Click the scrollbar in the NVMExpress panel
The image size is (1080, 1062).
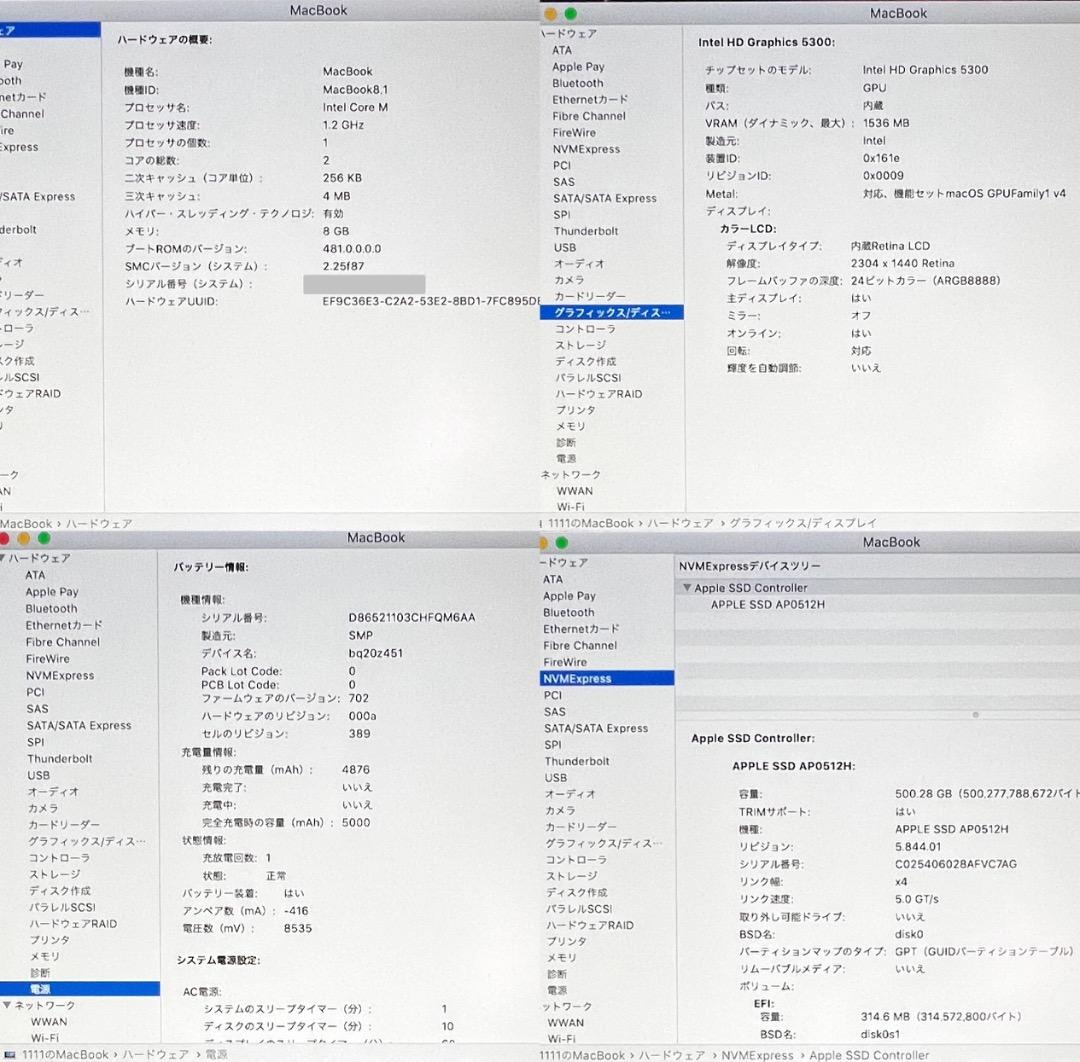(975, 715)
